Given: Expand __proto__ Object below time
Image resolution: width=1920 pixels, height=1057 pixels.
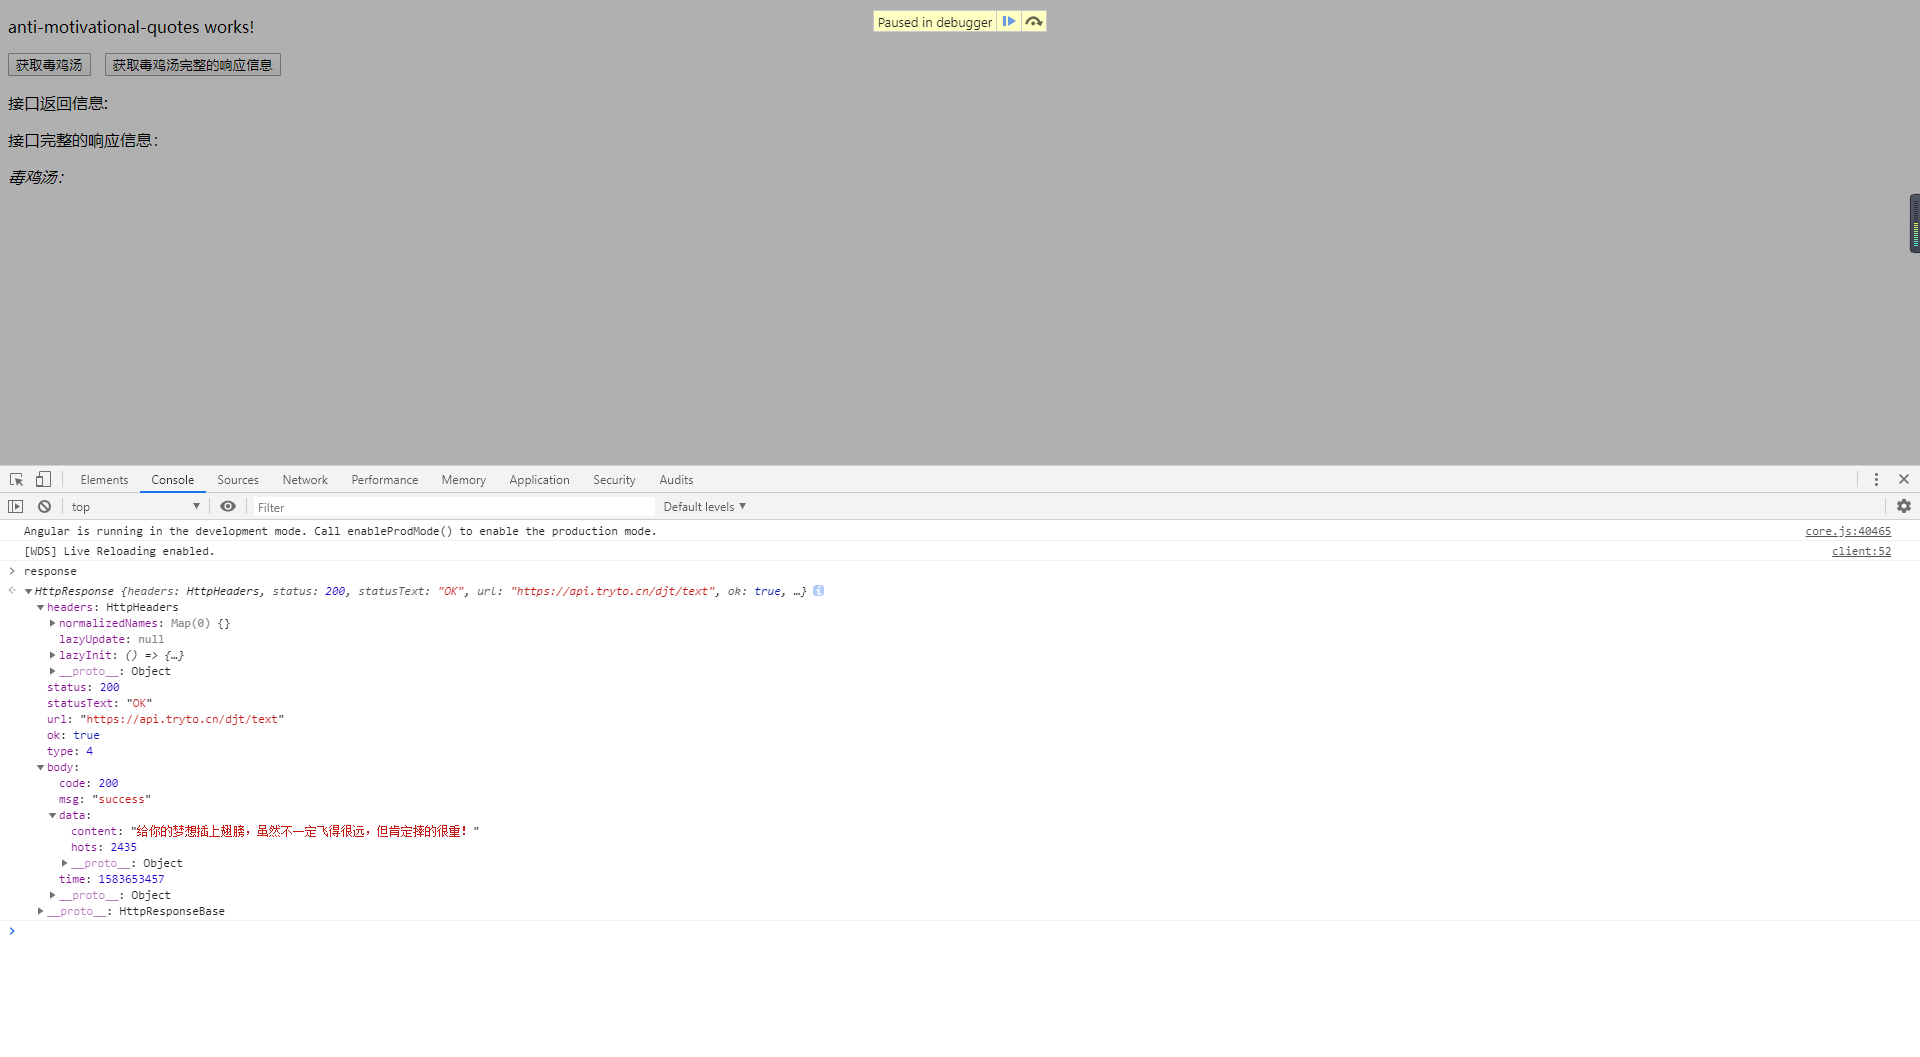Looking at the screenshot, I should pos(52,895).
